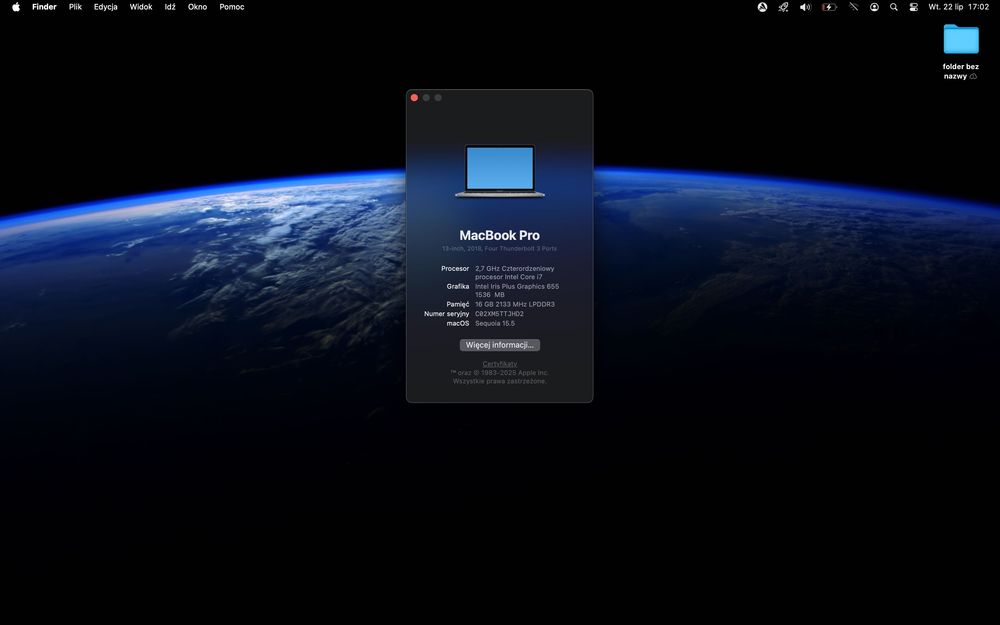The height and width of the screenshot is (625, 1000).
Task: Click the processor value '2,7 GHz Czterordzeniowy'
Action: click(x=514, y=268)
